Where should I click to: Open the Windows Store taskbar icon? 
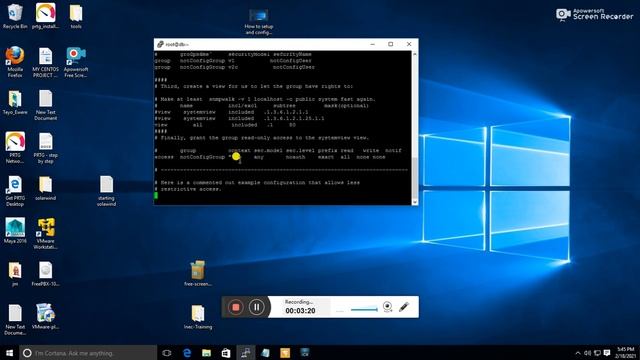(226, 353)
